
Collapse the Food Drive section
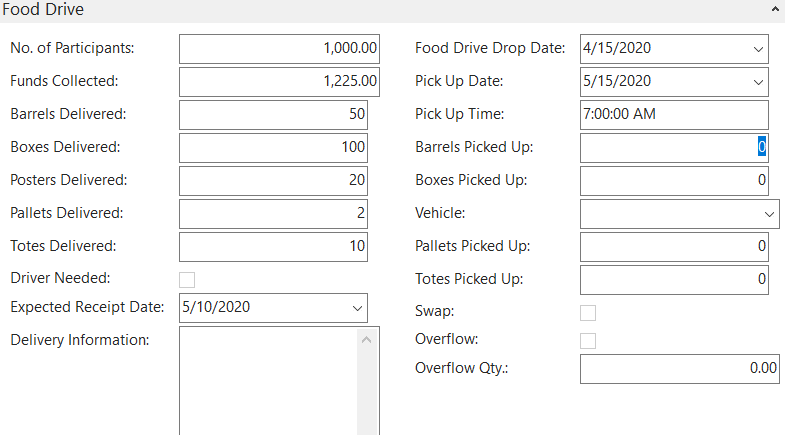[x=775, y=9]
